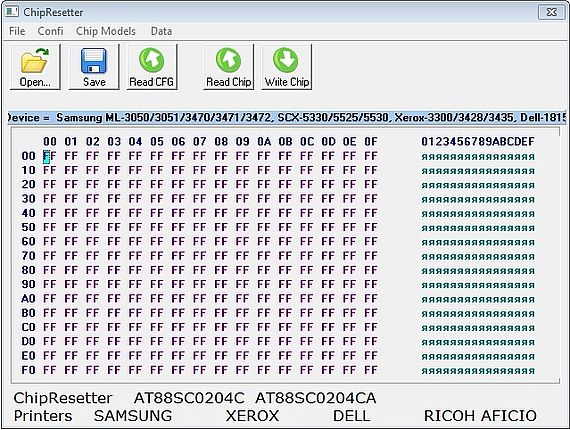Click the Open folder icon
Image resolution: width=570 pixels, height=430 pixels.
(x=35, y=61)
